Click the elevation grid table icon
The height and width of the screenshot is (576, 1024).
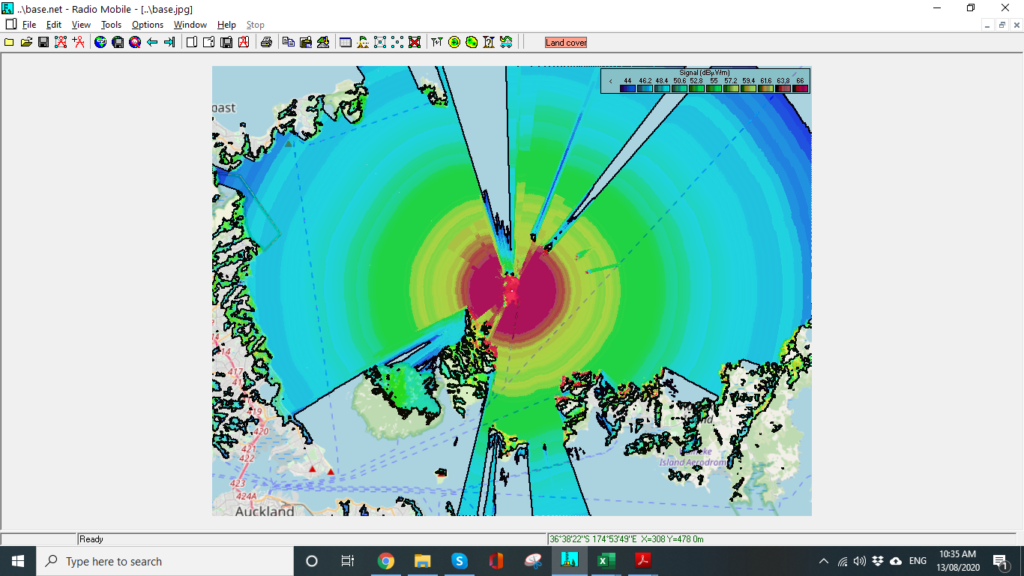[345, 42]
